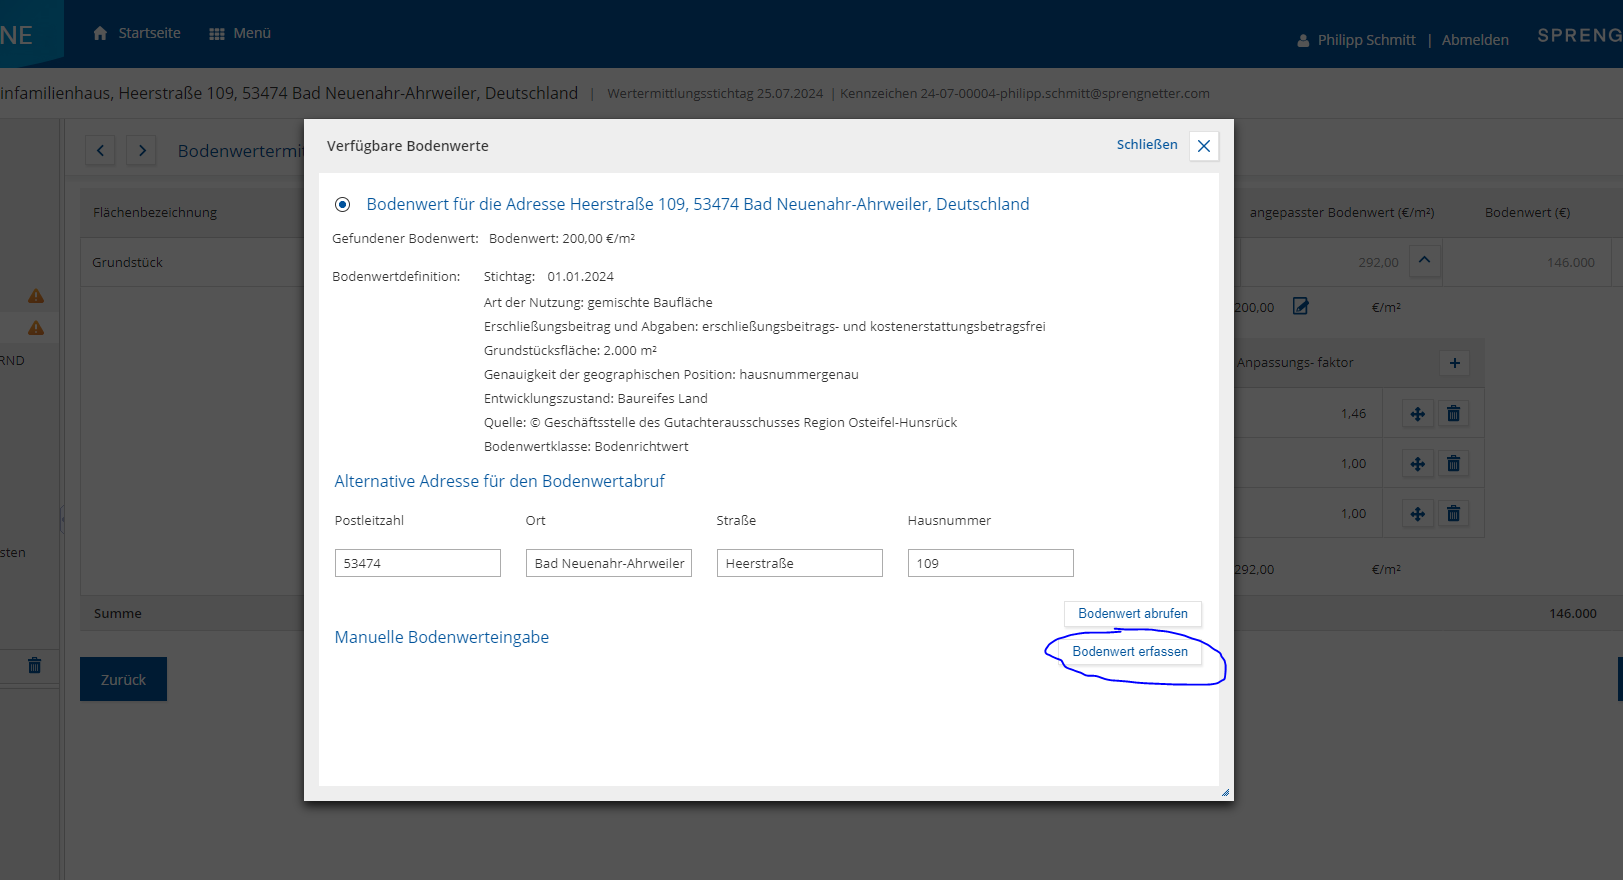Screen dimensions: 1623x880
Task: Collapse the Grundstück row with up chevron
Action: pos(1424,261)
